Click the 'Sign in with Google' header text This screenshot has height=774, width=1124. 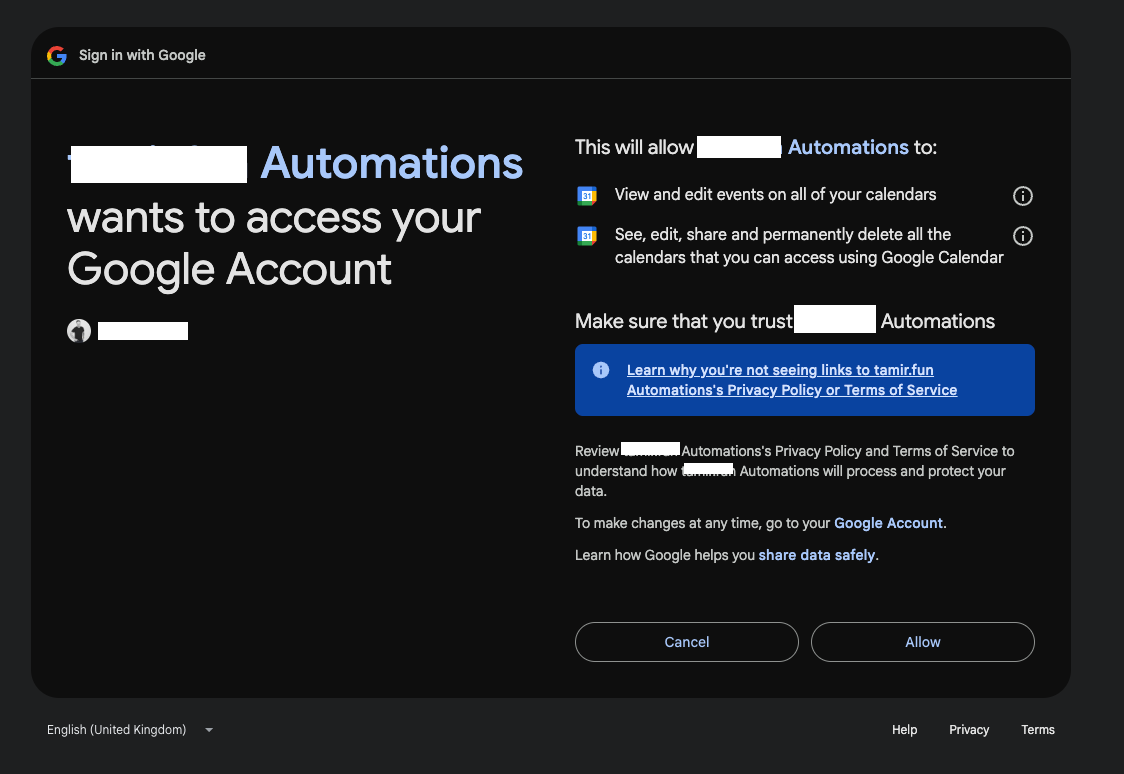(142, 55)
